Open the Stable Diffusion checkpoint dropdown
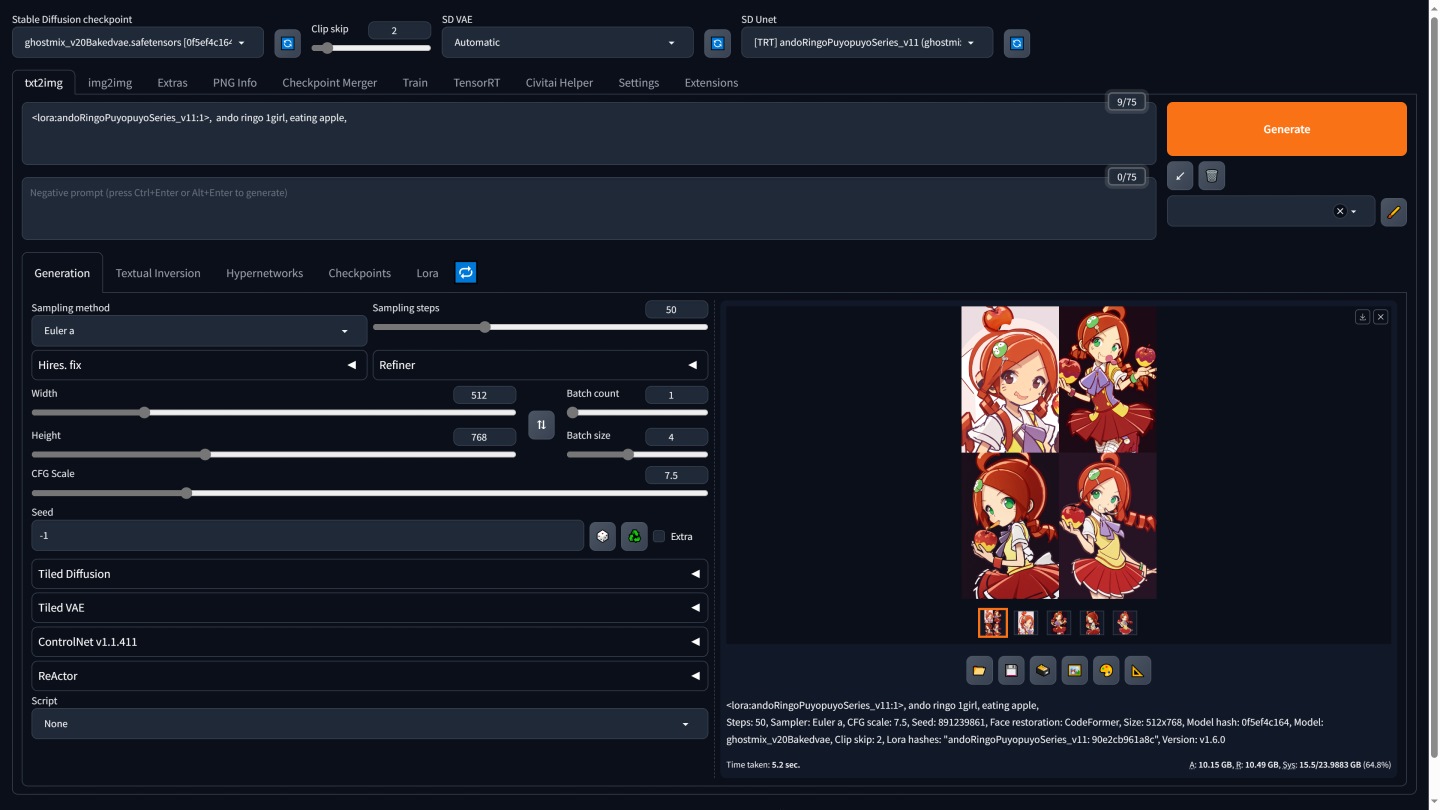1440x810 pixels. (138, 42)
